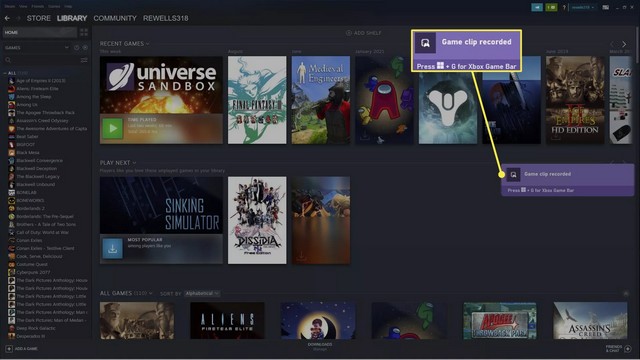Open the View menu
The image size is (640, 360).
pyautogui.click(x=23, y=7)
